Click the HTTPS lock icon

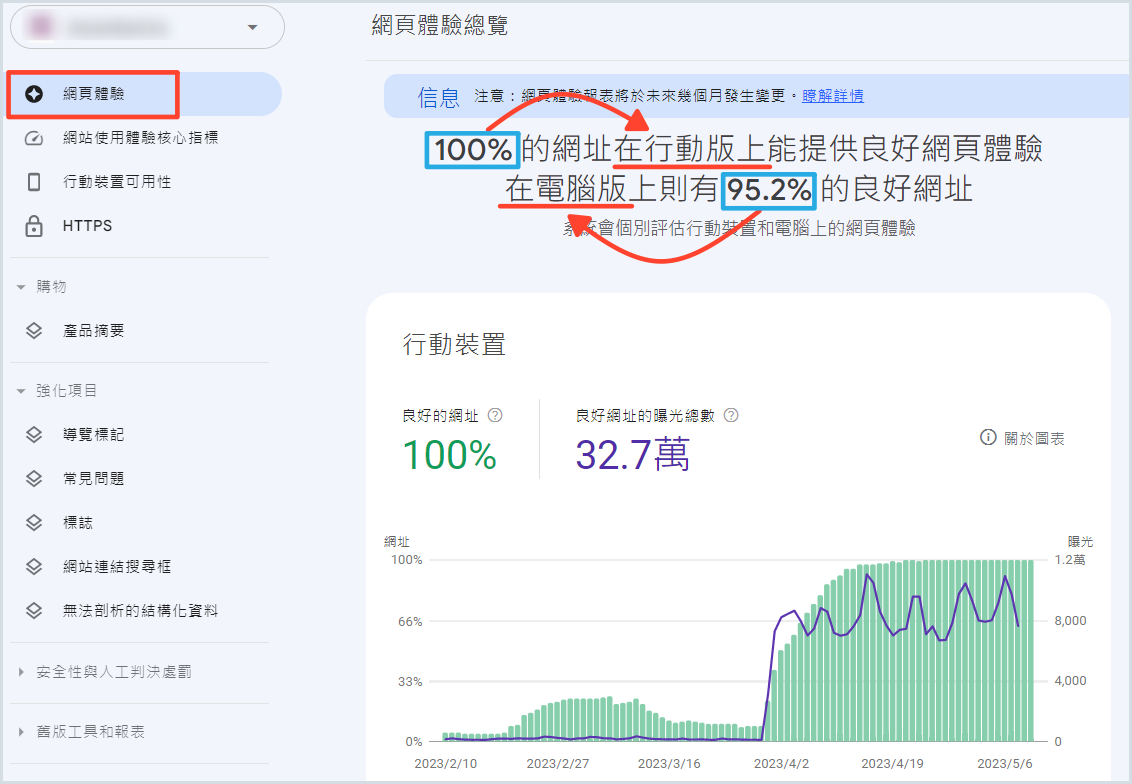click(x=34, y=226)
